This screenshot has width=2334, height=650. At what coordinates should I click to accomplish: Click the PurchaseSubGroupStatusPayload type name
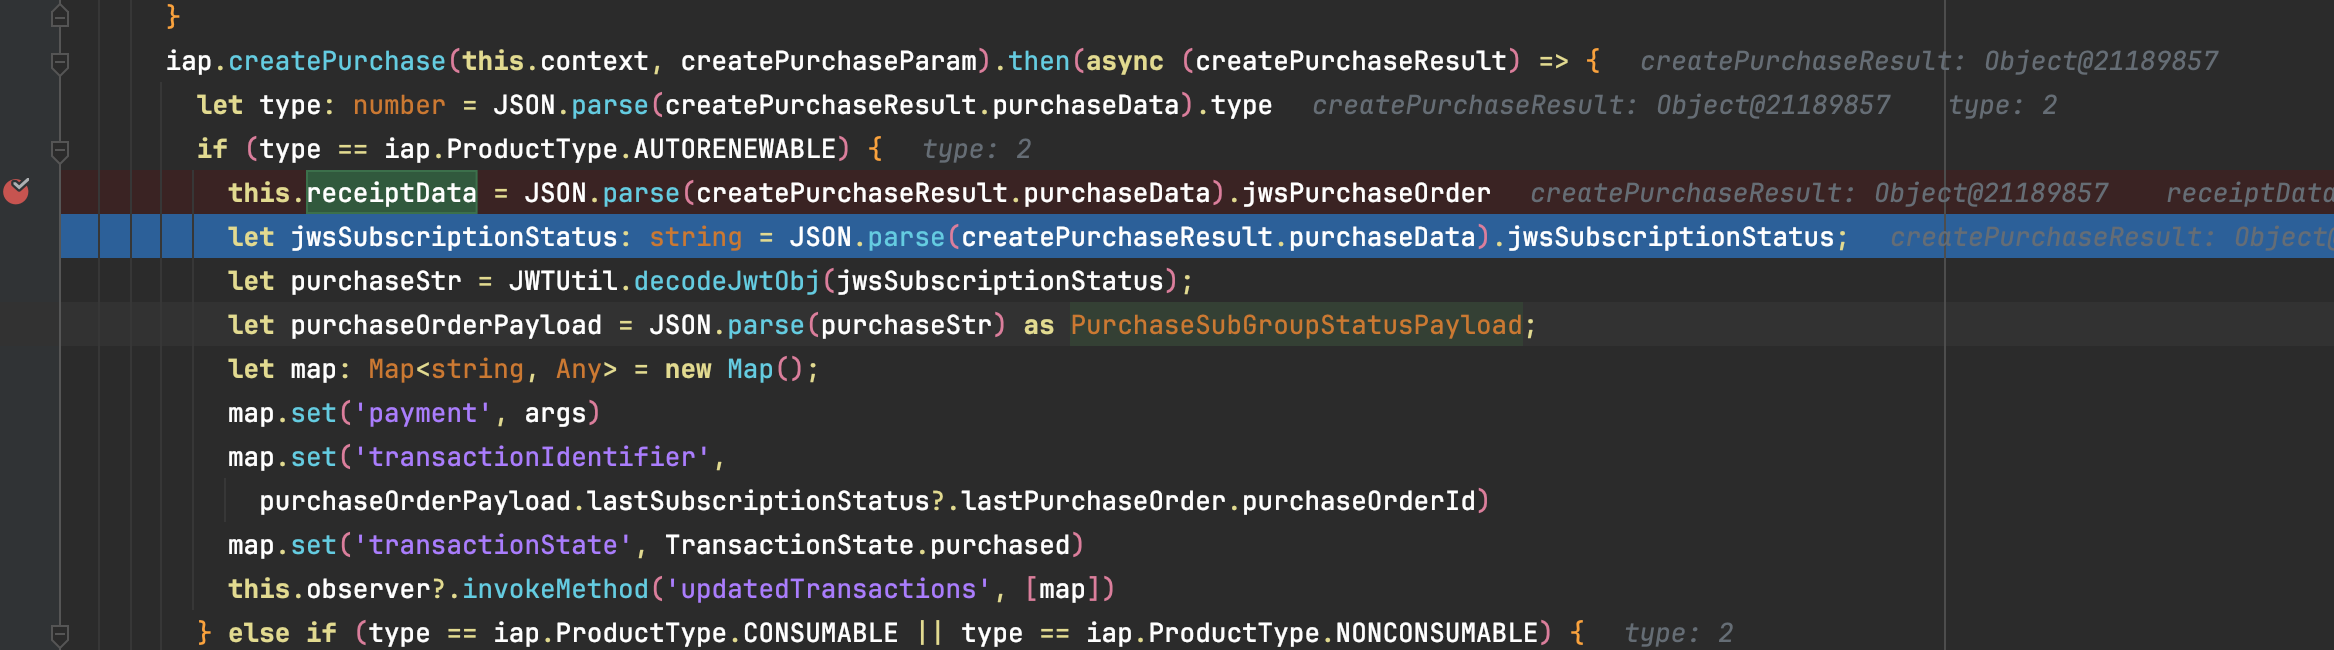point(1295,325)
